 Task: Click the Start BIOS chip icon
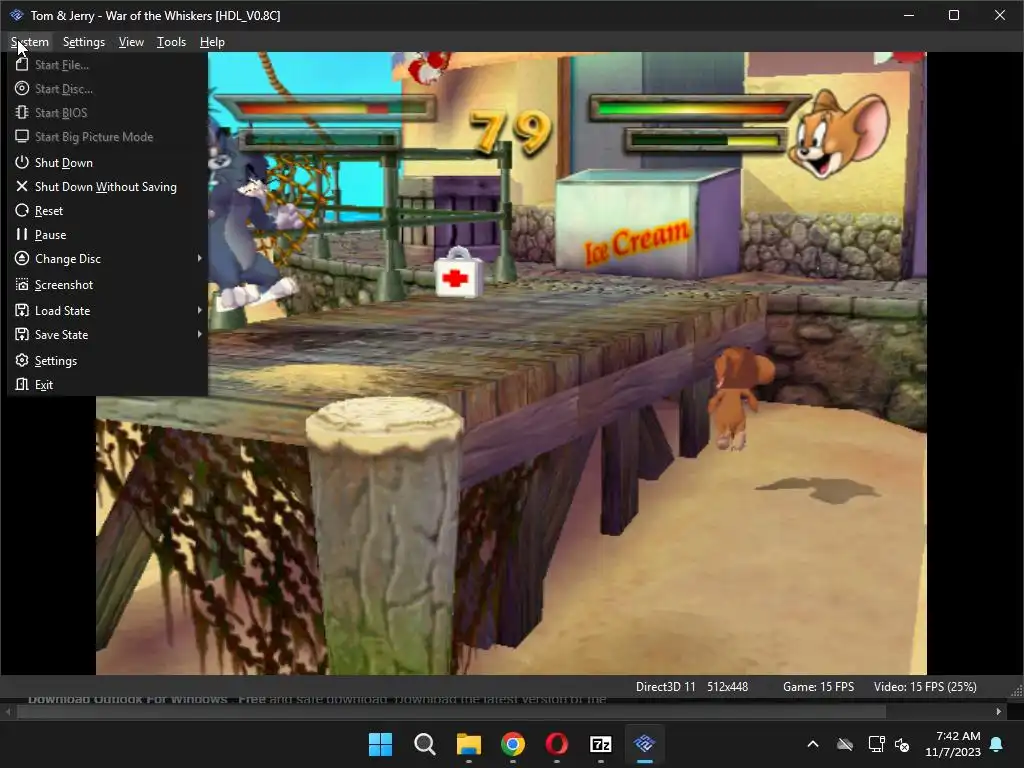(22, 112)
